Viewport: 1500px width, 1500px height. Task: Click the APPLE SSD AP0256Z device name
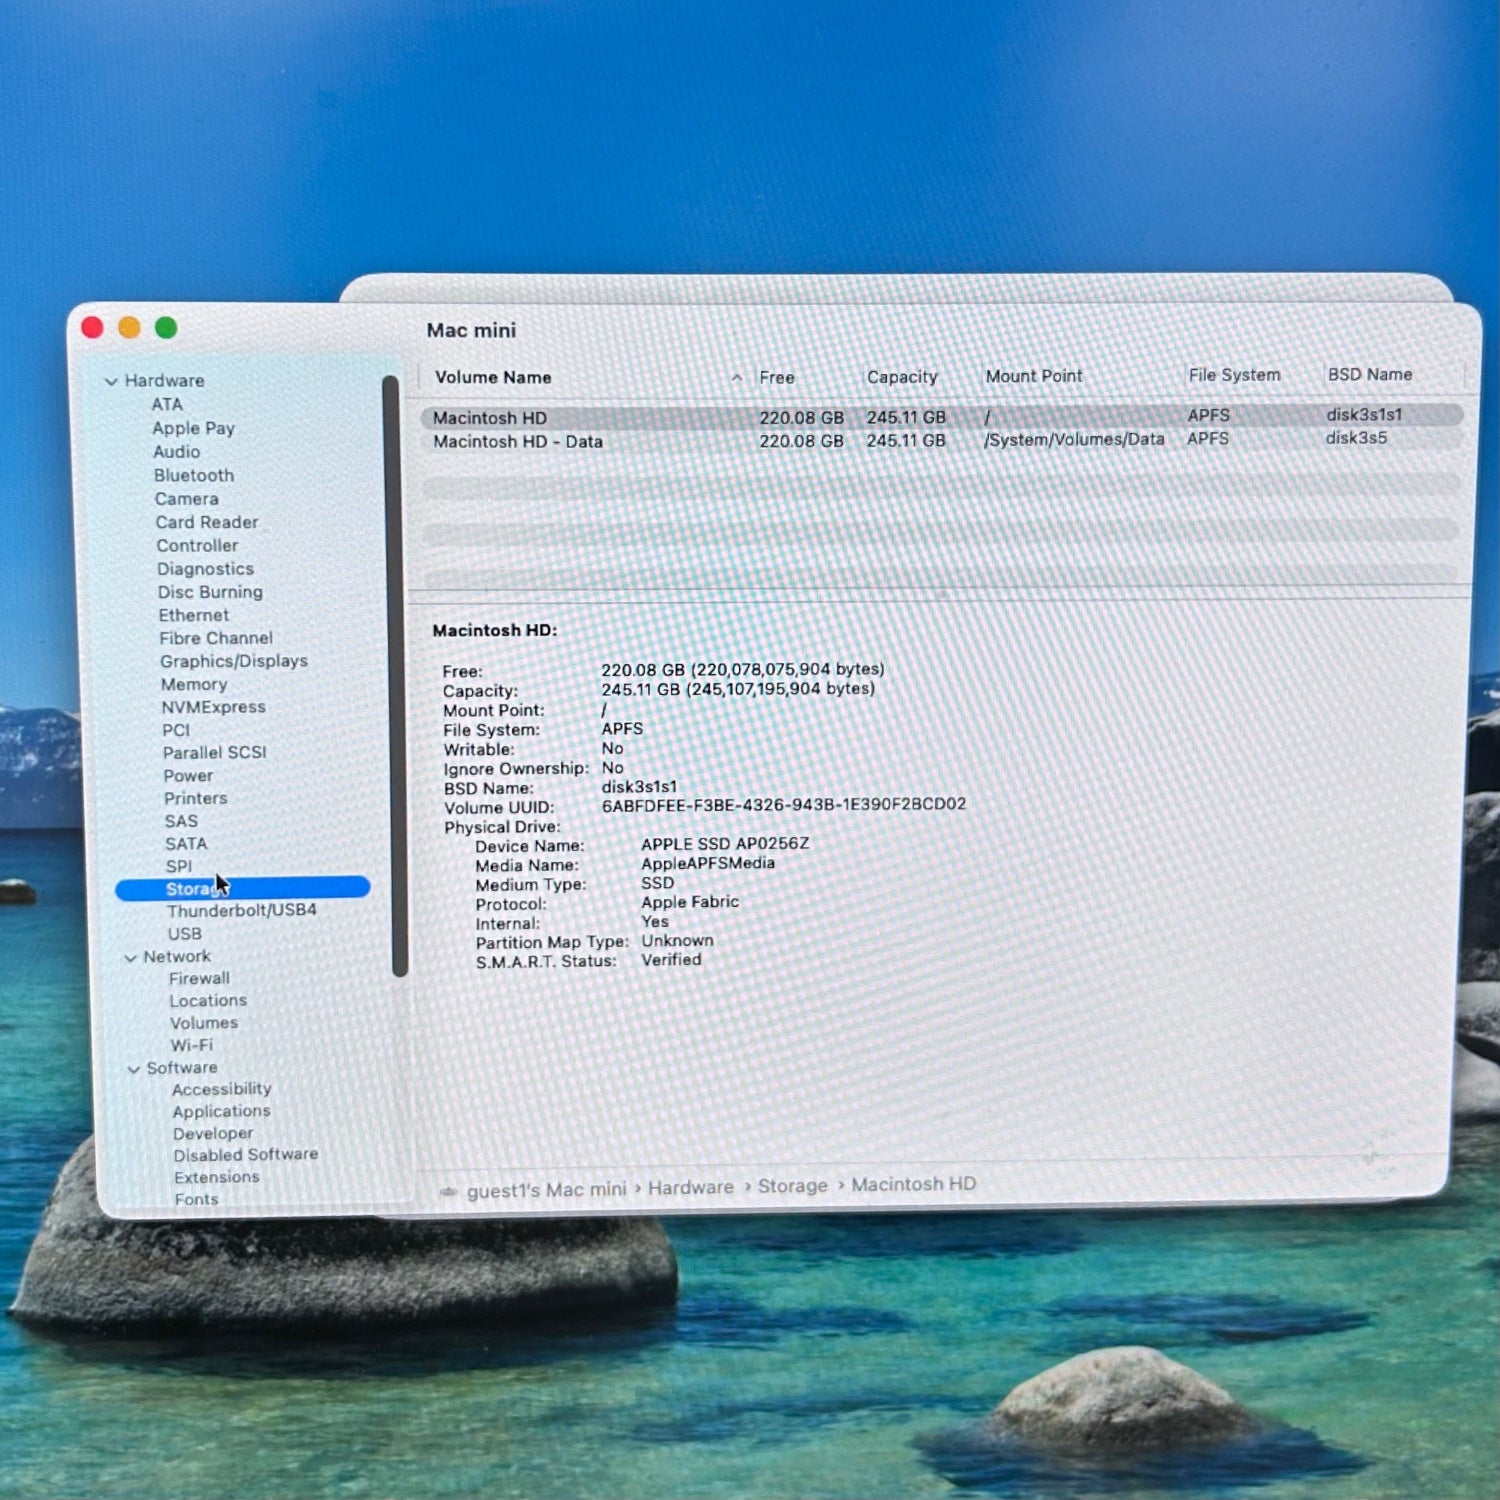coord(725,844)
